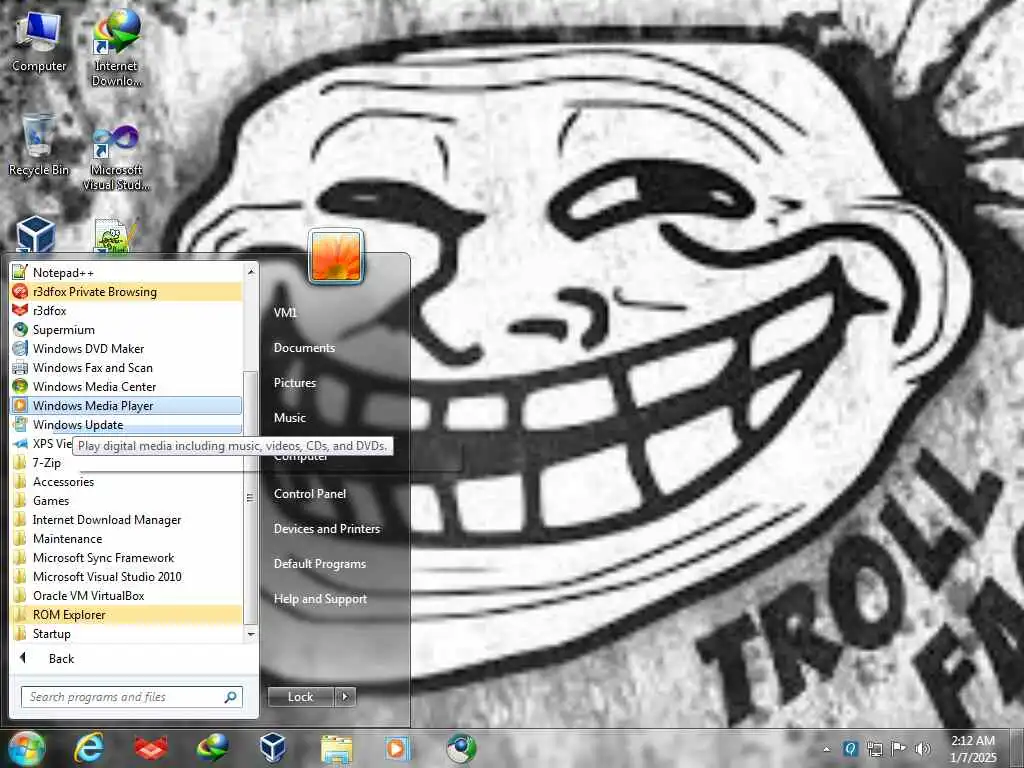
Task: Open r3dfox browser from Start menu list
Action: click(126, 311)
